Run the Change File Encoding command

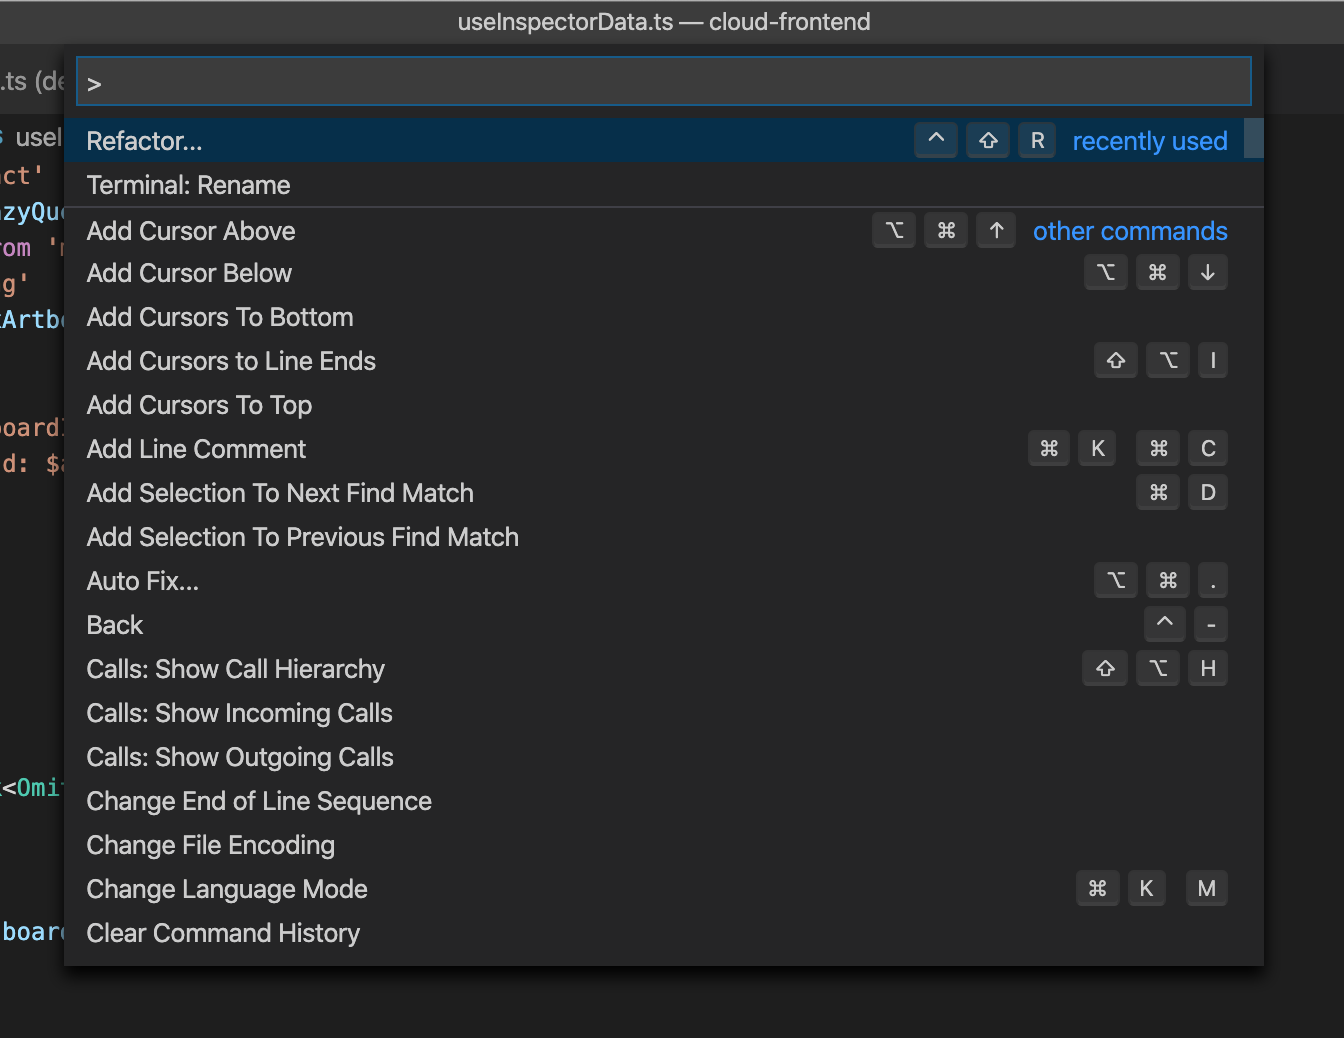coord(210,845)
